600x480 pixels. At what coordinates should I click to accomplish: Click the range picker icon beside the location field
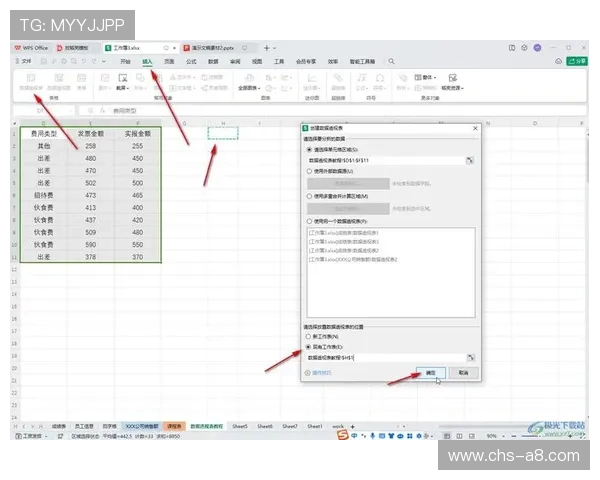469,356
